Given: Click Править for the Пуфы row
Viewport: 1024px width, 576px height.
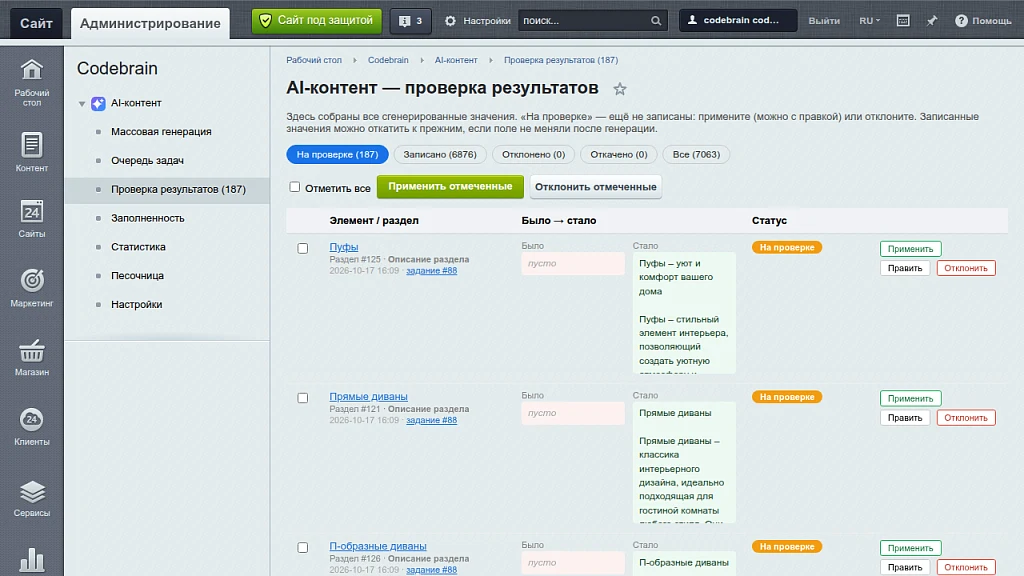Looking at the screenshot, I should [x=904, y=268].
